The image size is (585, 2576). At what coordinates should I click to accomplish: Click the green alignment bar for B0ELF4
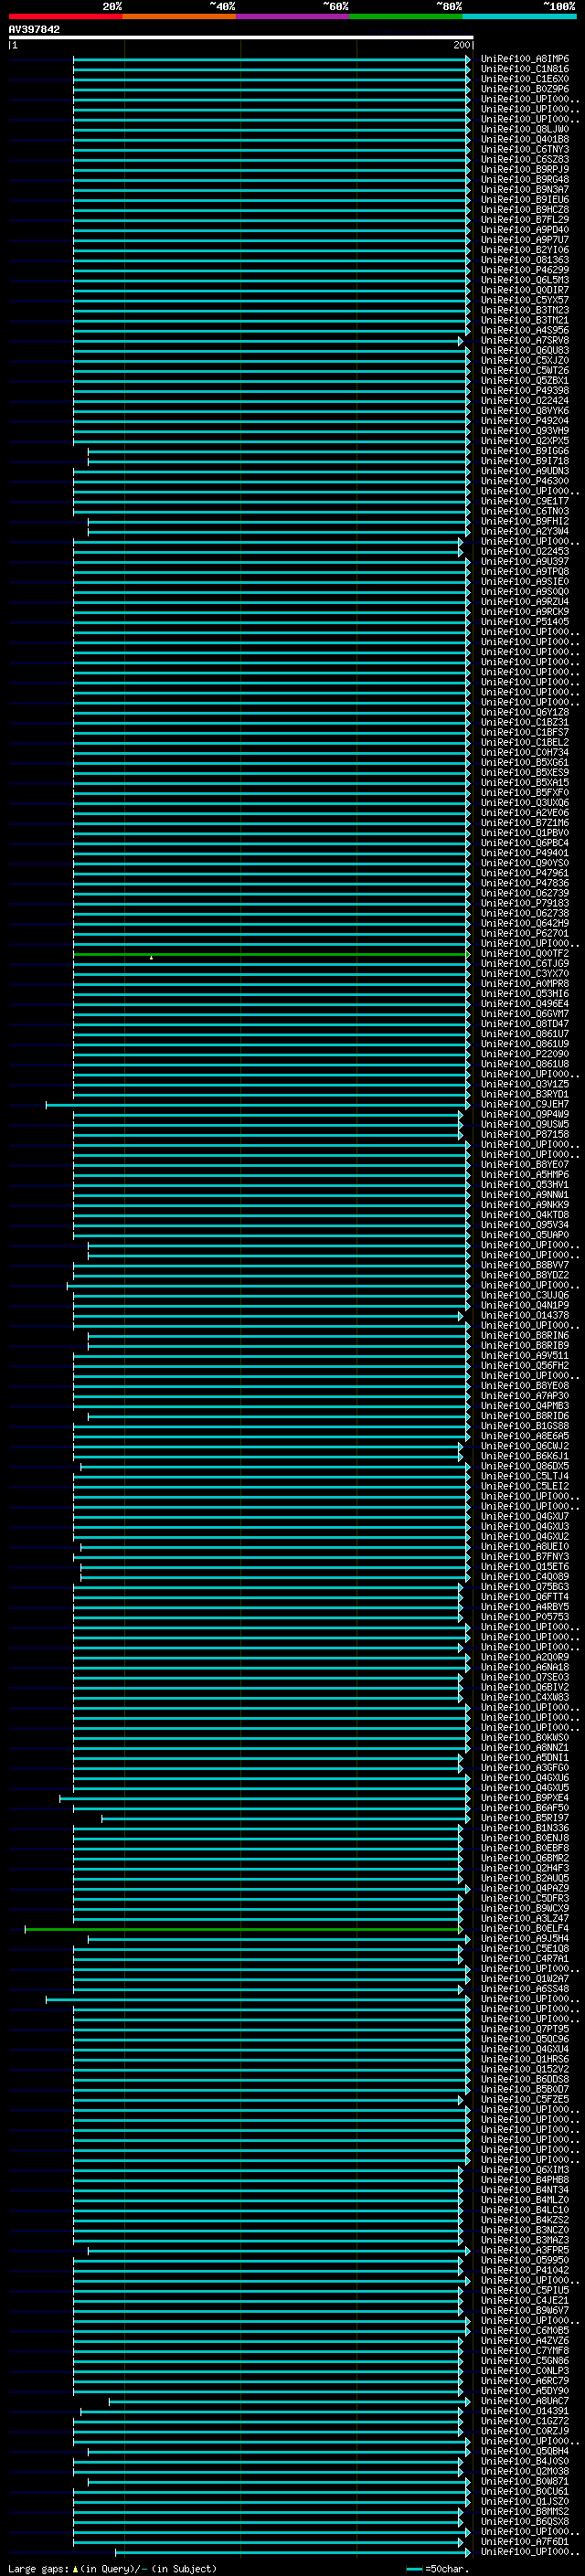click(x=243, y=1929)
